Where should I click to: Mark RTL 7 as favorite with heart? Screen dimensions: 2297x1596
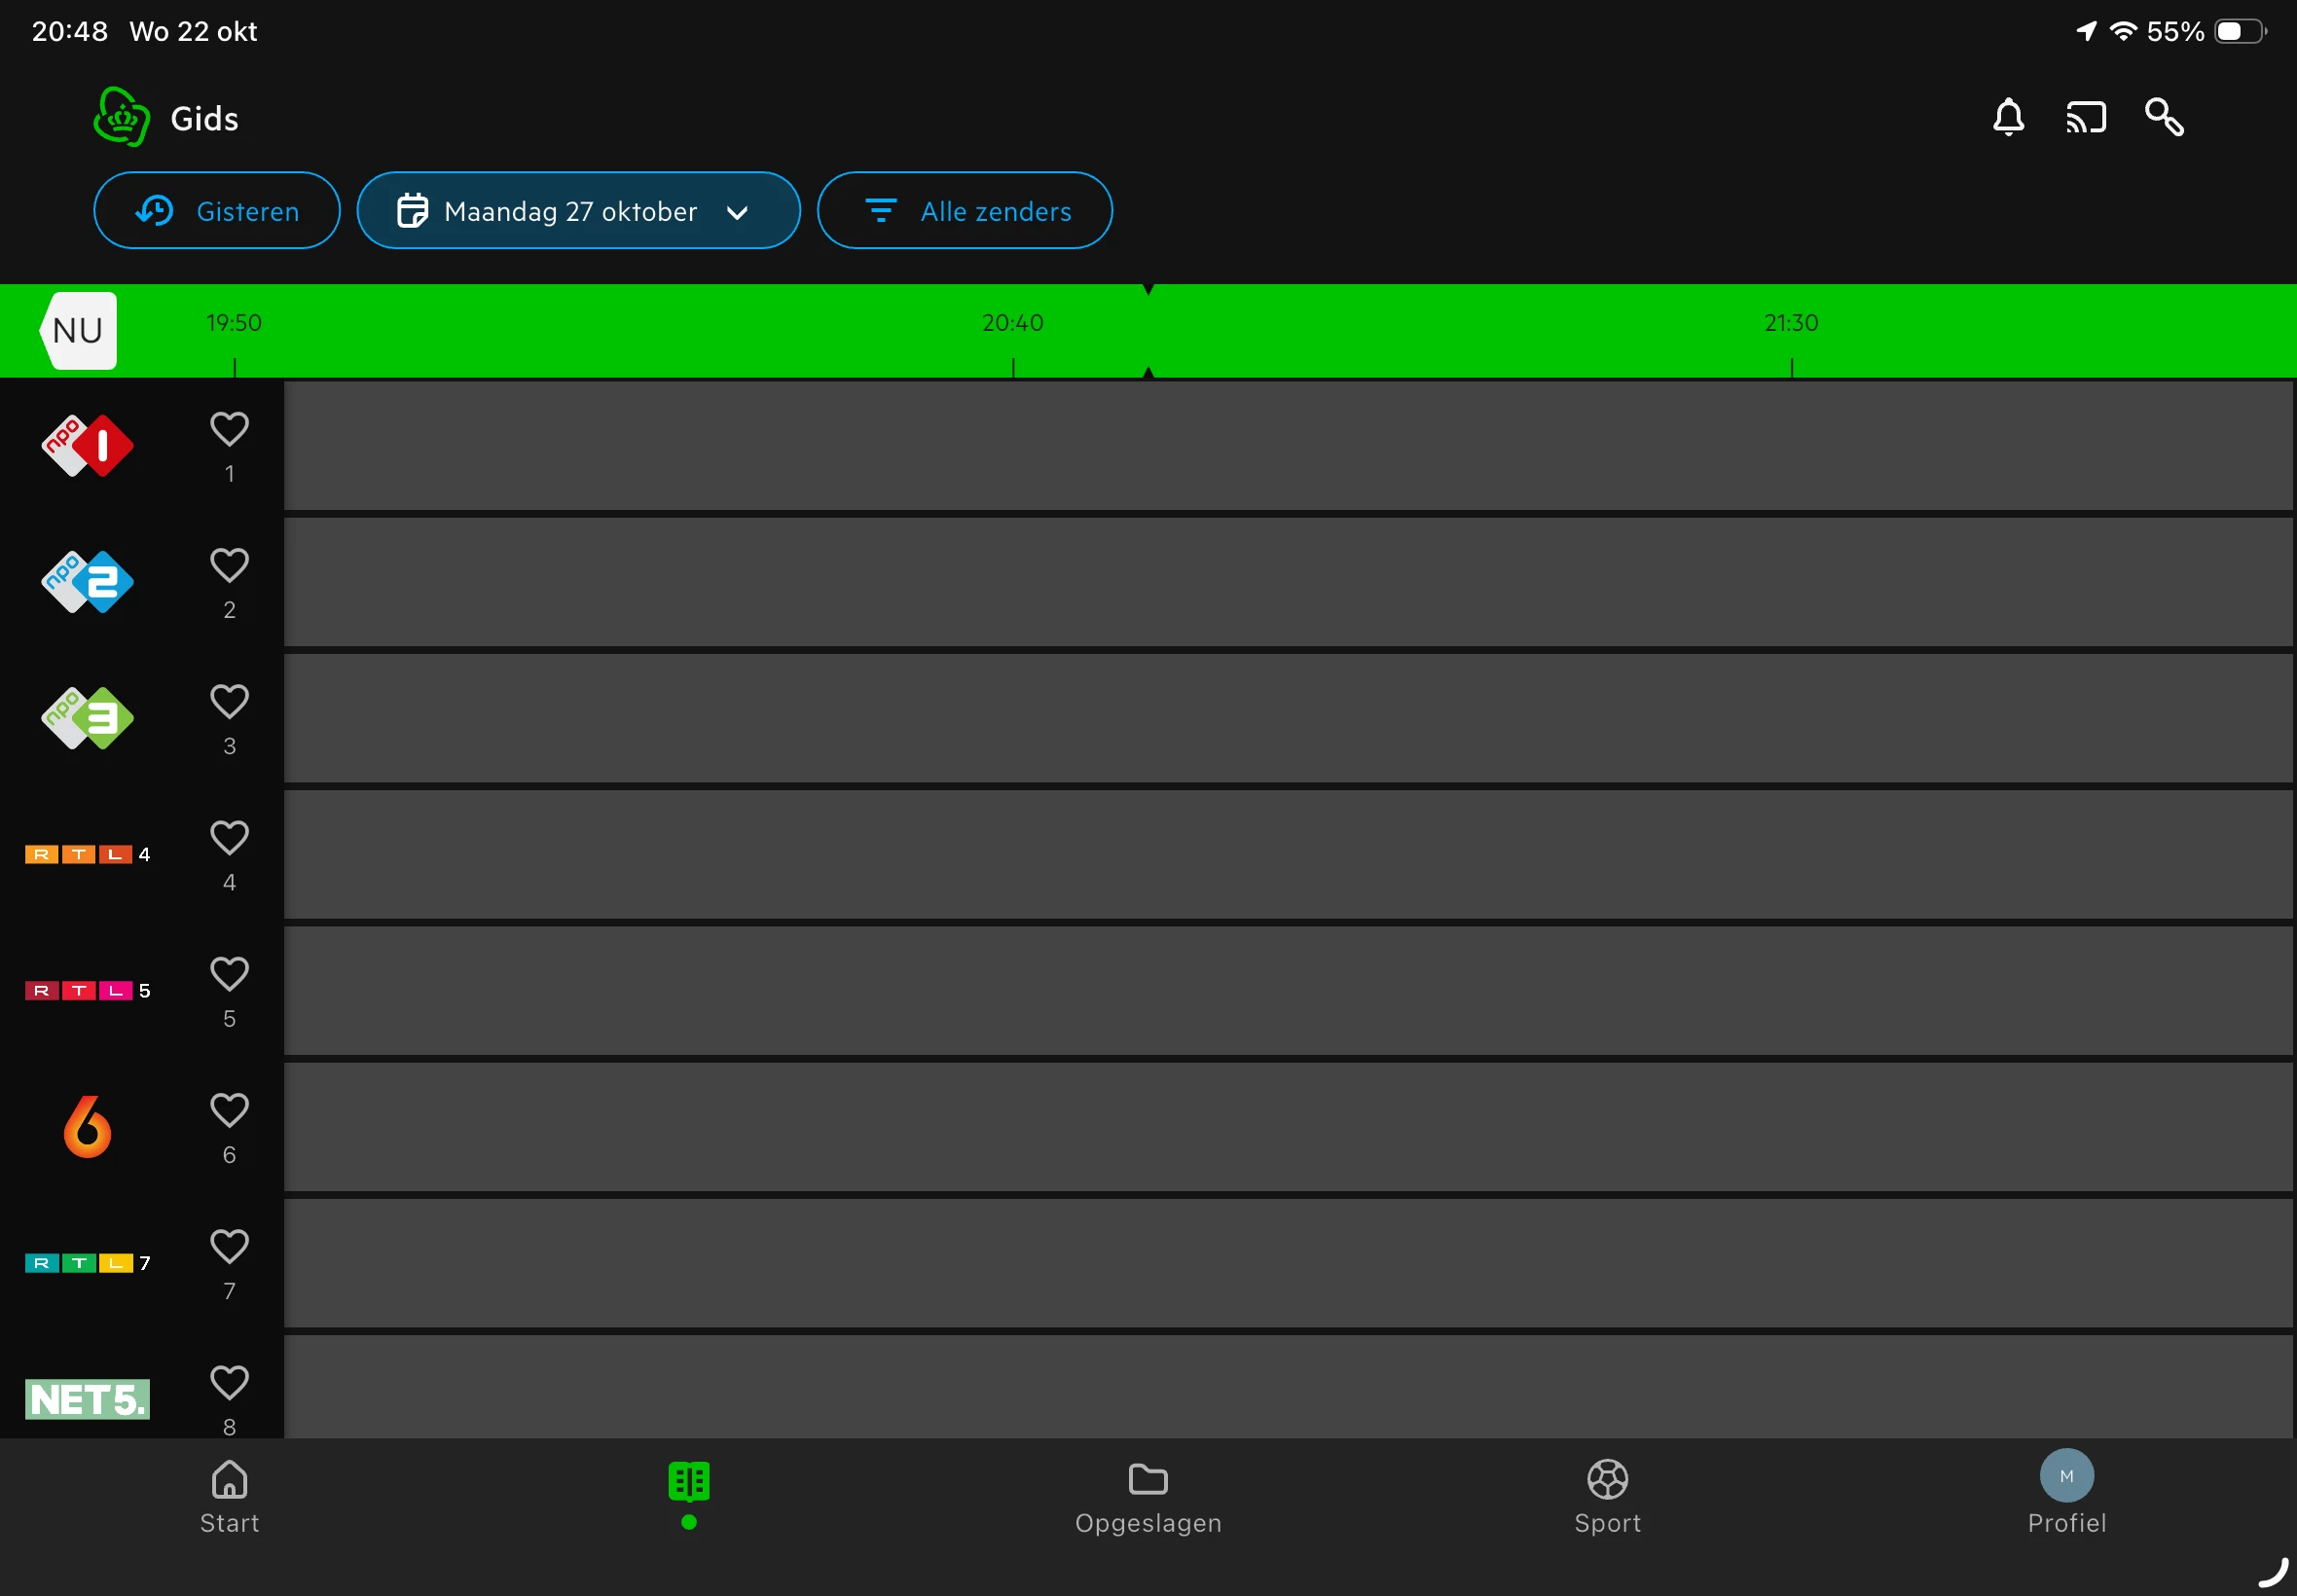coord(229,1247)
